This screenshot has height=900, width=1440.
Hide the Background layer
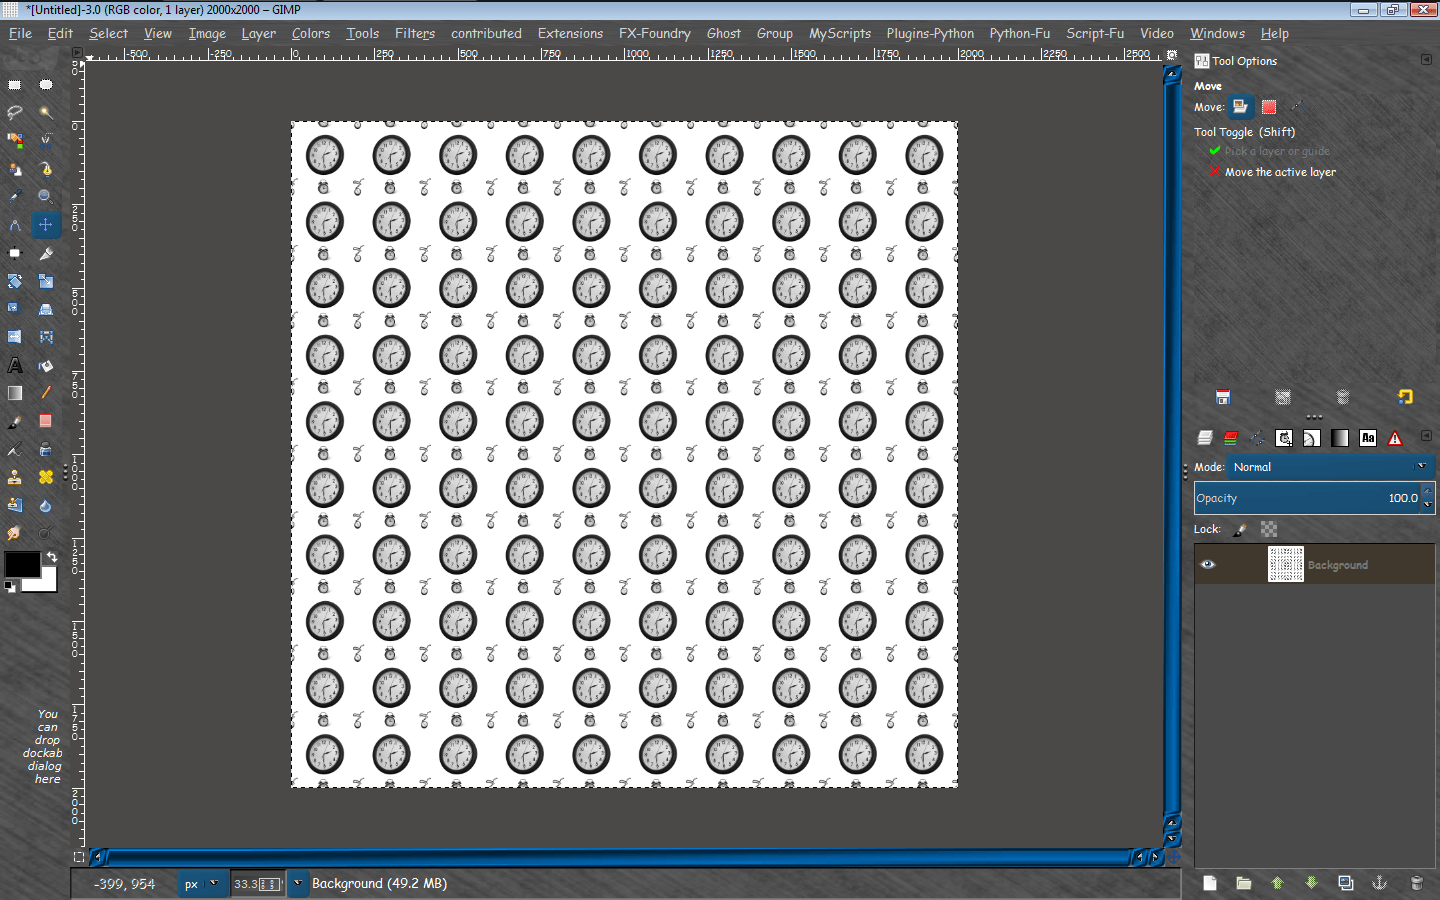click(1208, 564)
